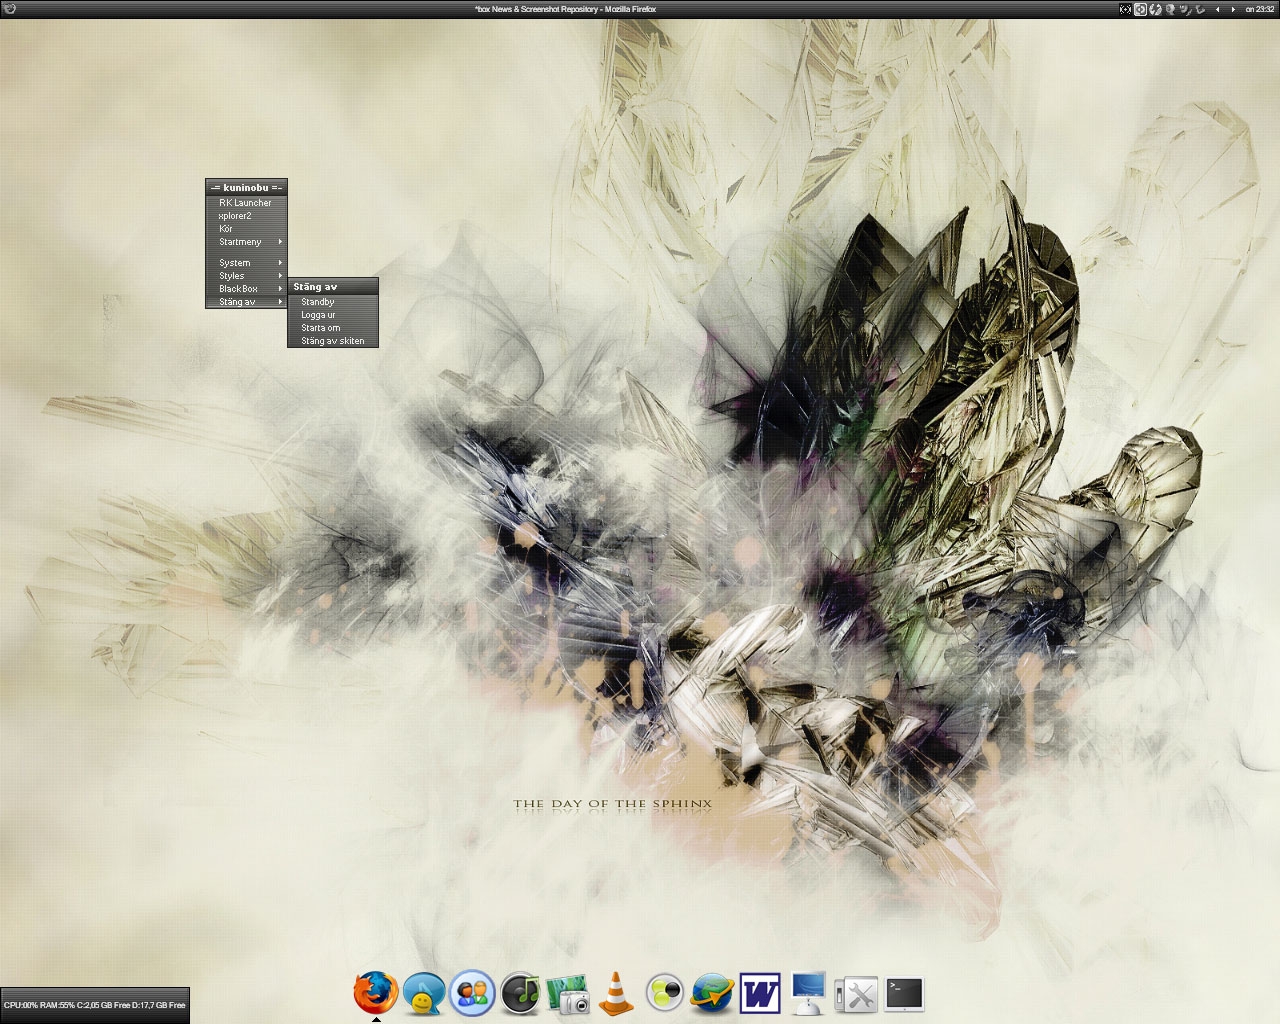This screenshot has height=1024, width=1280.
Task: Click the first tray icon with dotted square
Action: click(x=1125, y=9)
